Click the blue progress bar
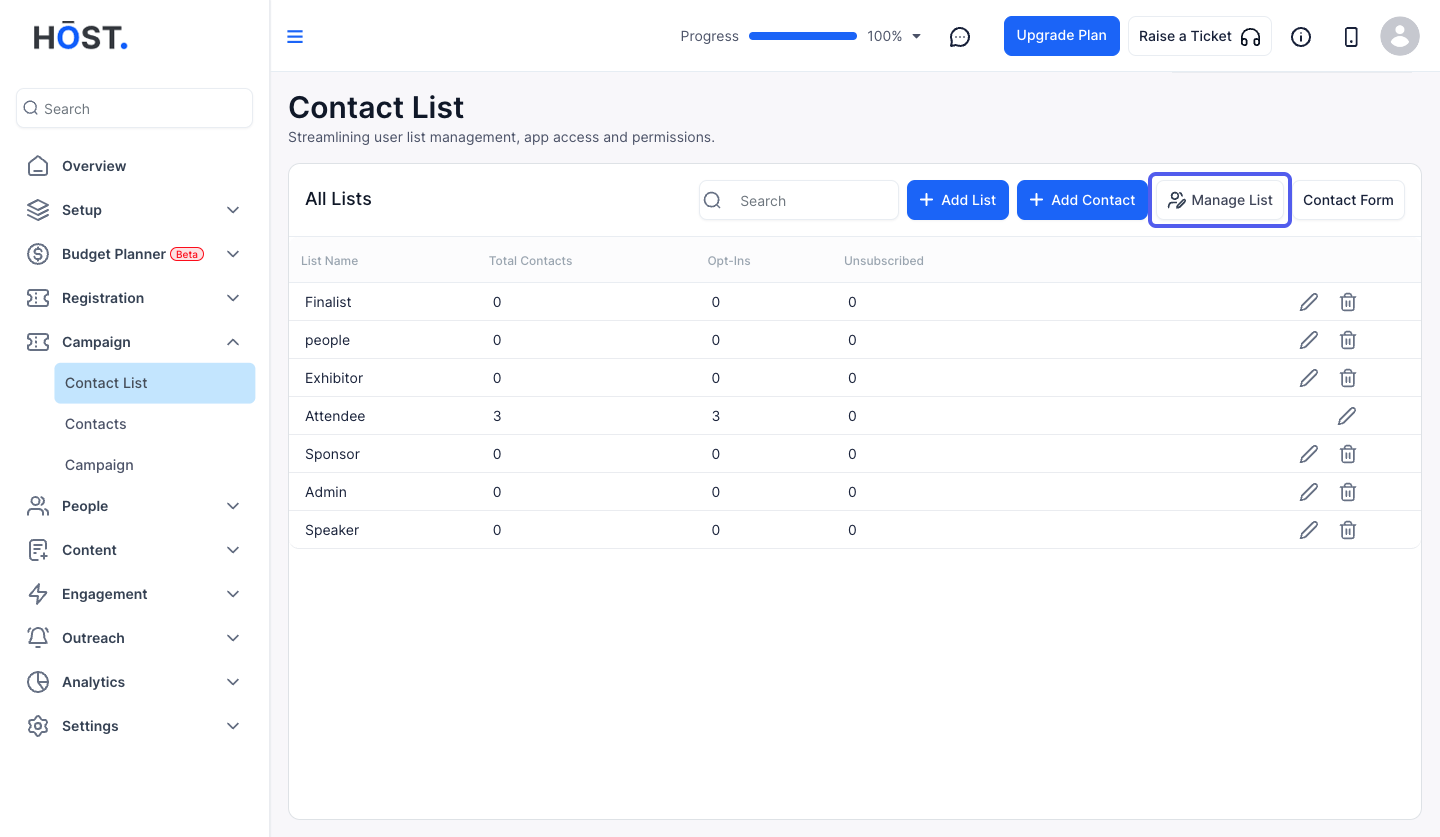Viewport: 1440px width, 837px height. coord(803,36)
